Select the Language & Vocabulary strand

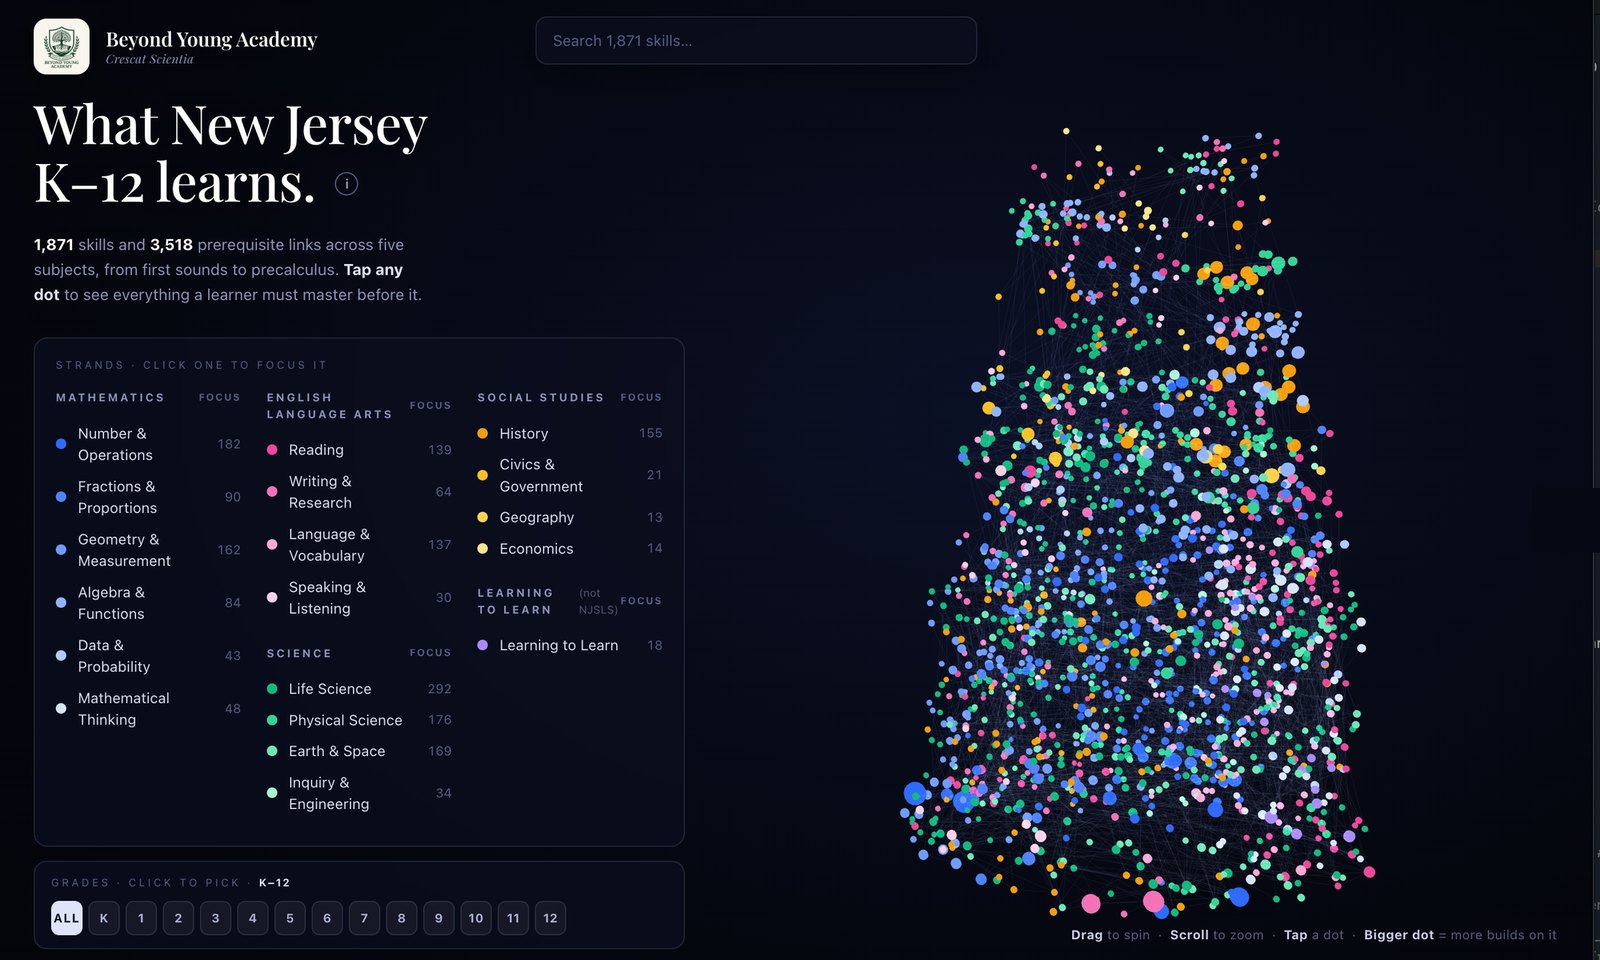[x=359, y=545]
